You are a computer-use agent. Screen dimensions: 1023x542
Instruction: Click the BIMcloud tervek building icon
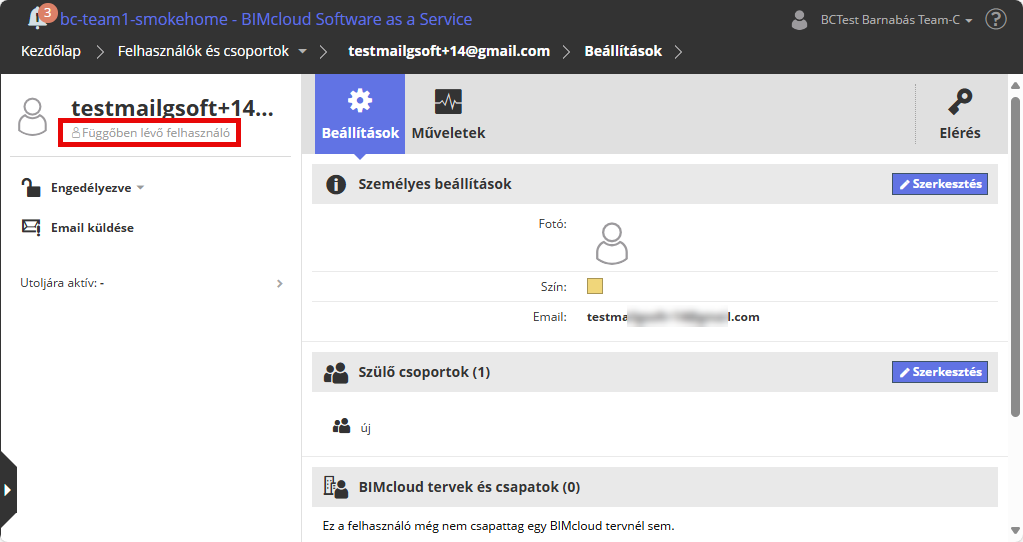click(x=336, y=487)
